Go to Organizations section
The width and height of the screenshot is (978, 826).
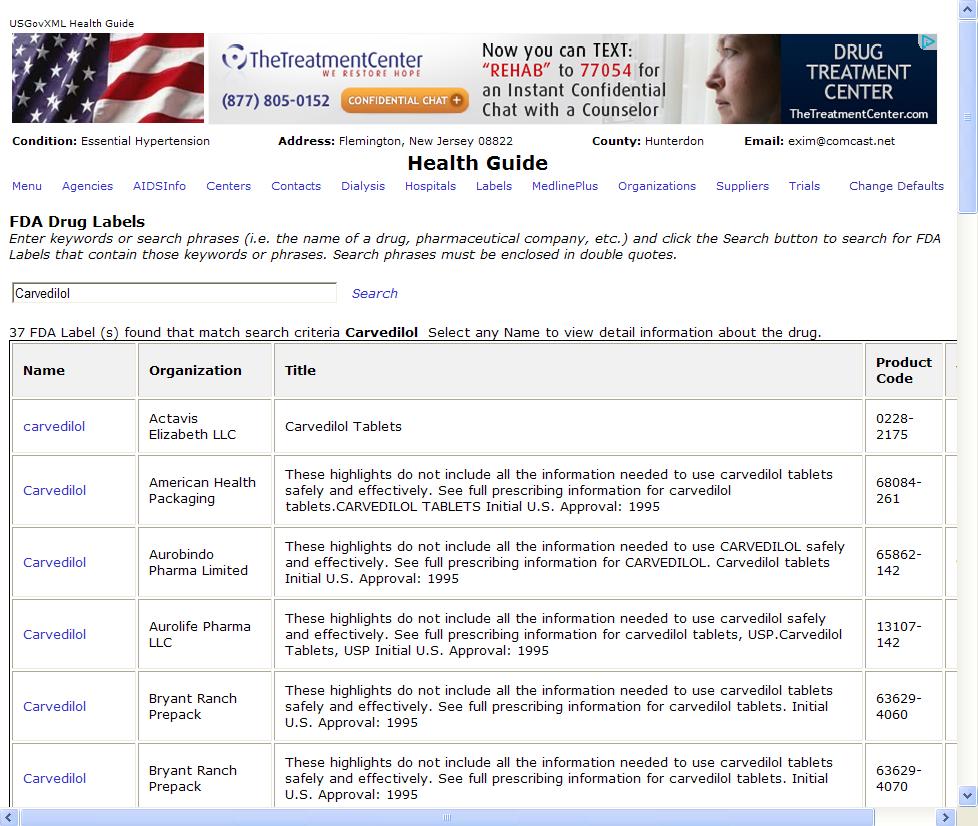tap(657, 186)
